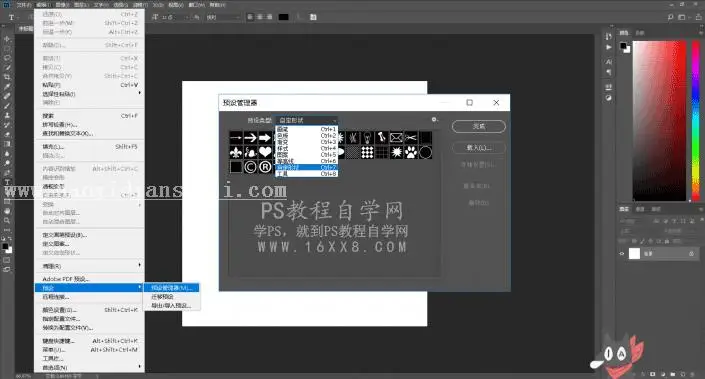Open the warp text option in options bar
Screen dimensions: 705x379
[299, 17]
